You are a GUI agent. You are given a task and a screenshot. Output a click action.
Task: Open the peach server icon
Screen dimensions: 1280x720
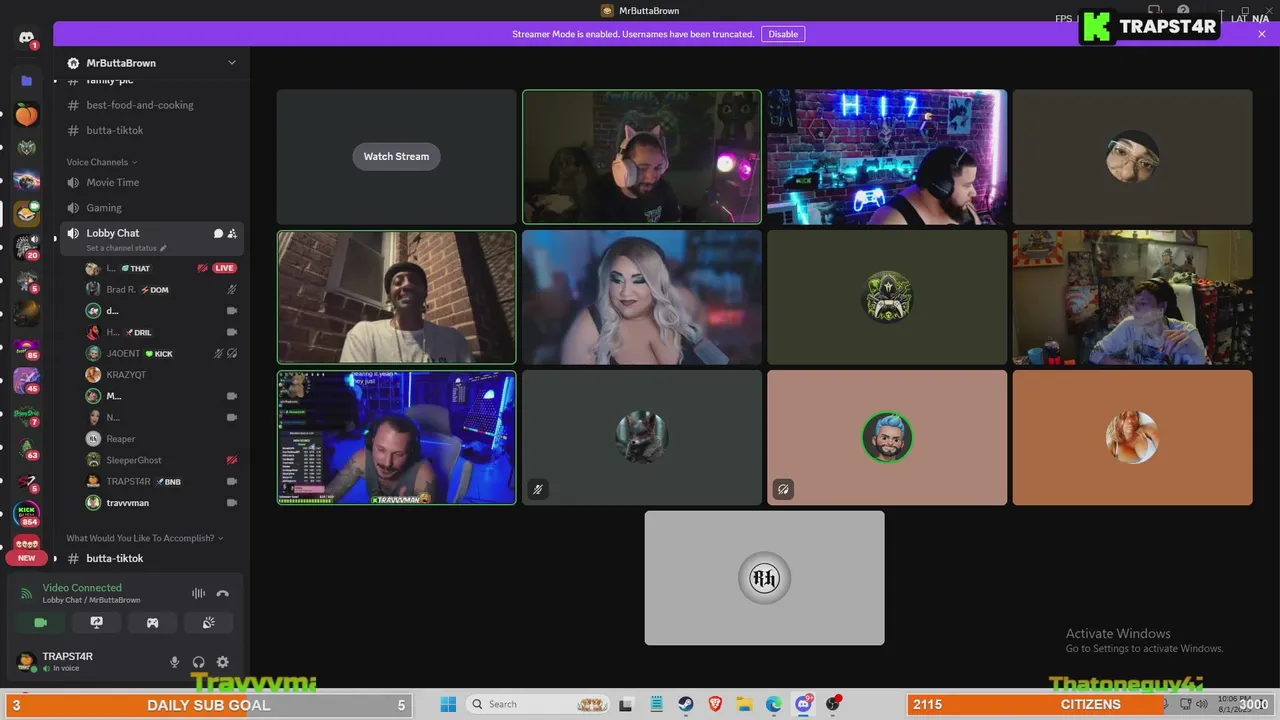pos(26,115)
